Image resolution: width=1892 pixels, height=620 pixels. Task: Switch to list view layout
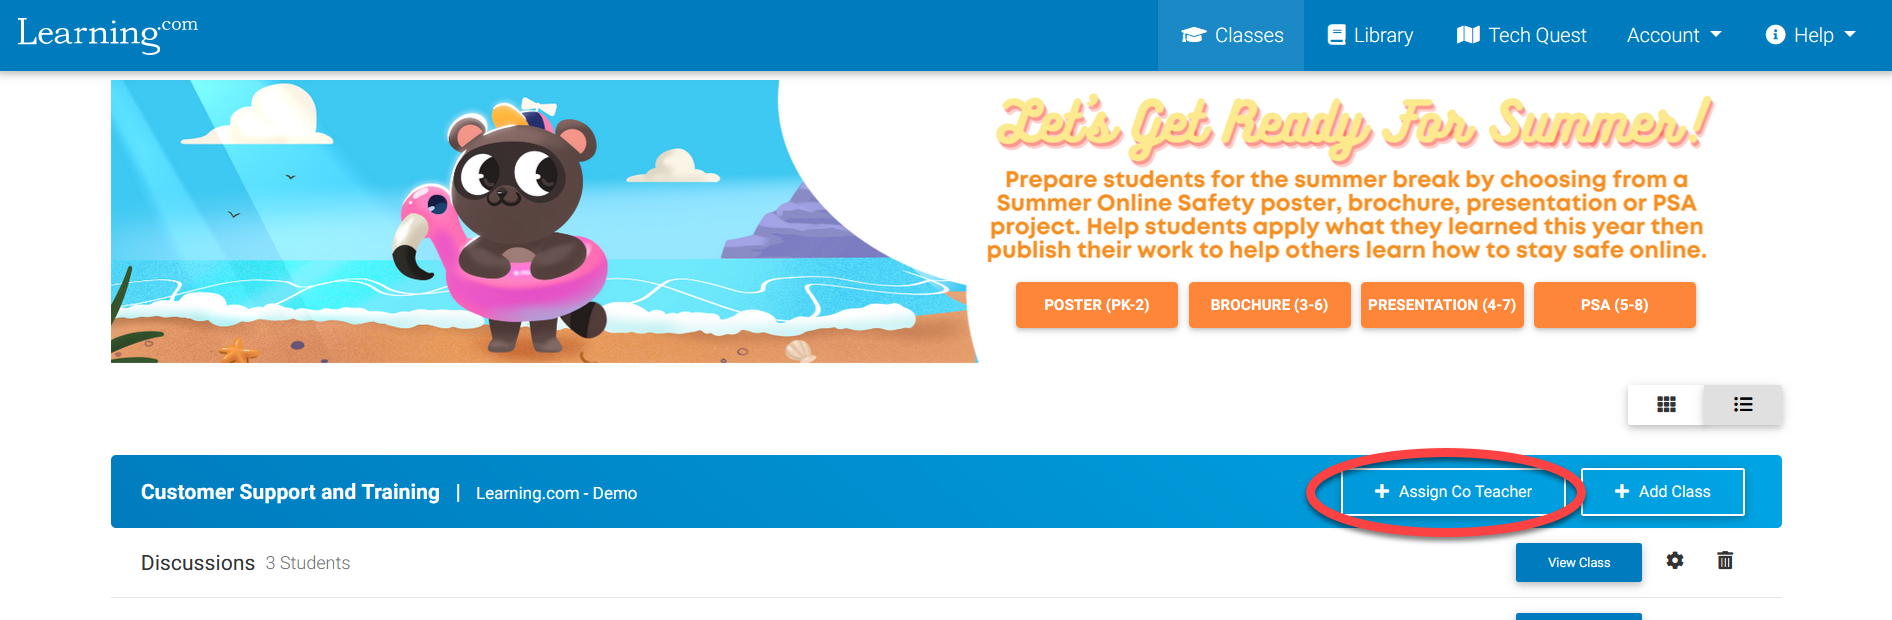point(1743,404)
